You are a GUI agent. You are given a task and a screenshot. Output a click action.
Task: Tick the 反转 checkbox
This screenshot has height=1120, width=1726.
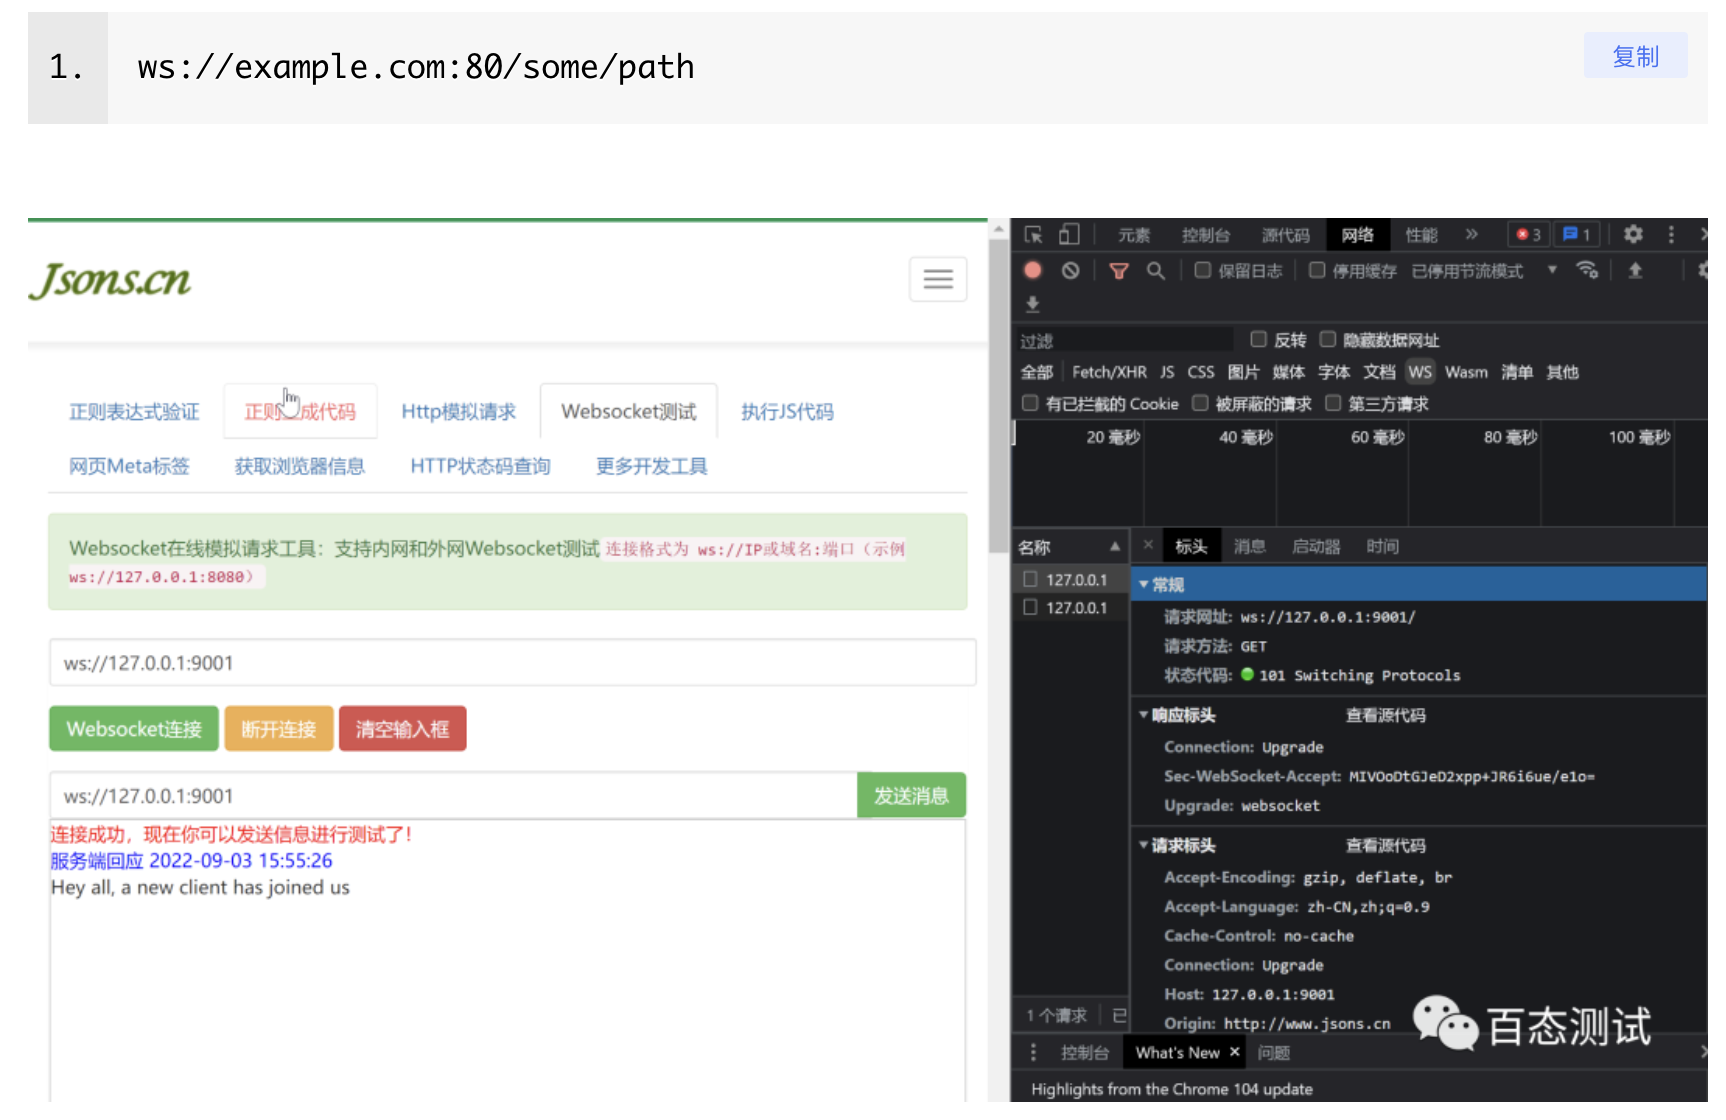1259,339
